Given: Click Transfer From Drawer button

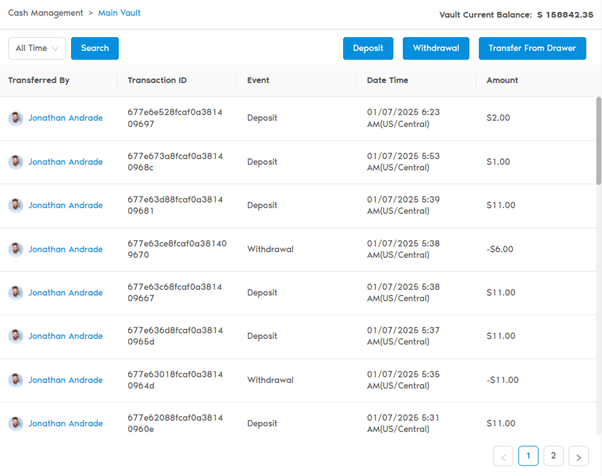Looking at the screenshot, I should point(532,48).
